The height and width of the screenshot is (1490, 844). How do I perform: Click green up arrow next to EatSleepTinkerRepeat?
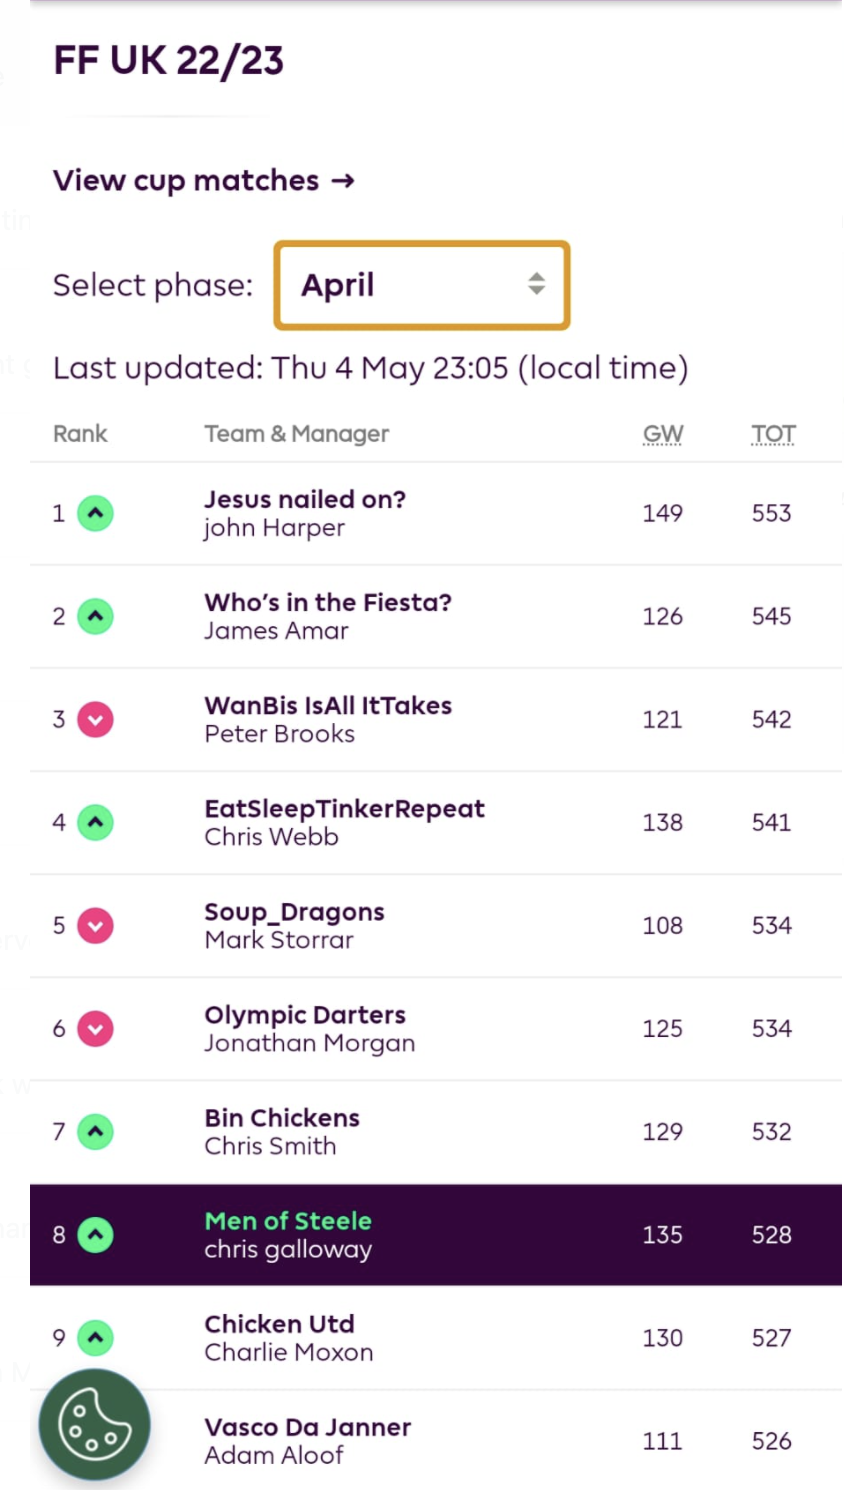tap(96, 823)
